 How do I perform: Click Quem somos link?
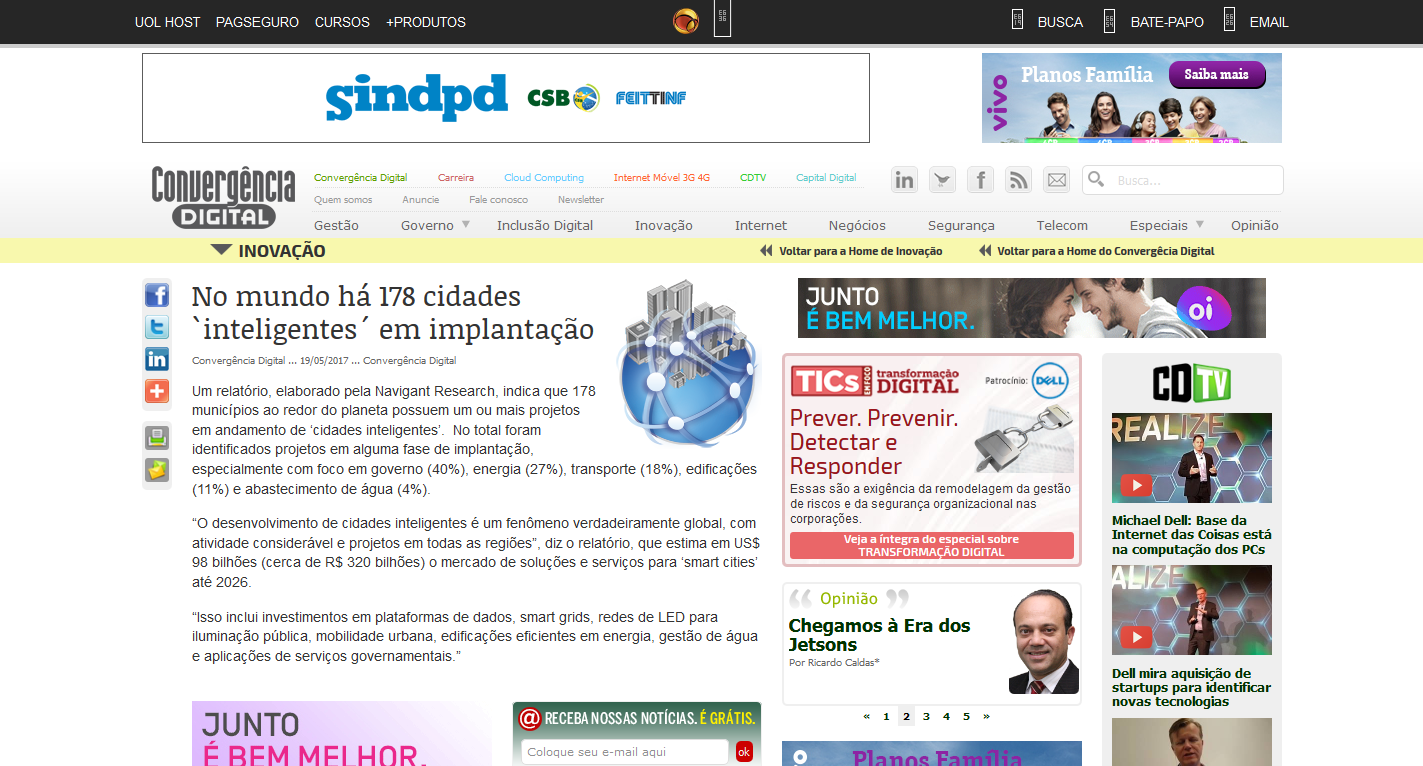click(x=343, y=200)
